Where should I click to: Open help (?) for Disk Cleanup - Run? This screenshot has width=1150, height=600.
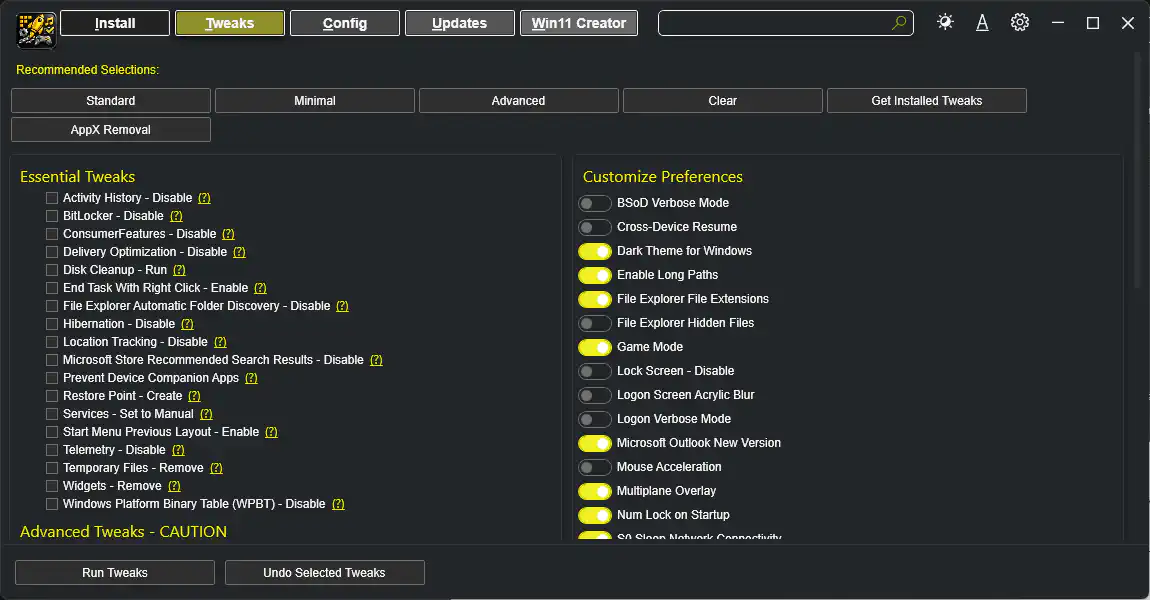click(x=179, y=270)
